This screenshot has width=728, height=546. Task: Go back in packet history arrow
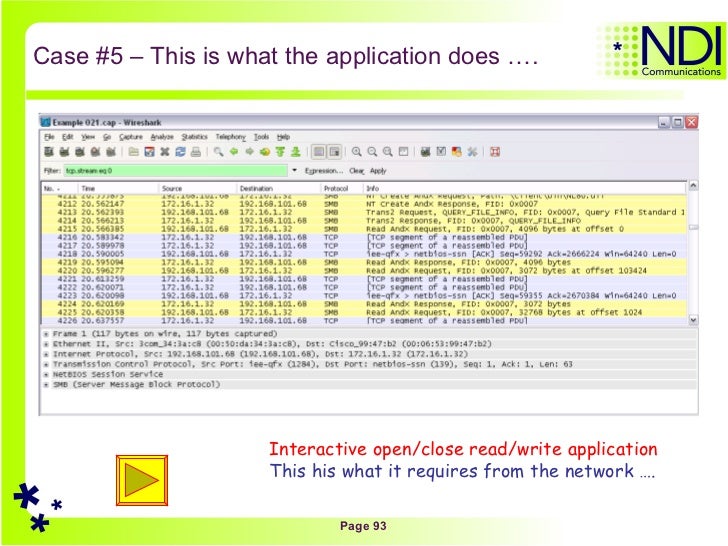click(234, 152)
